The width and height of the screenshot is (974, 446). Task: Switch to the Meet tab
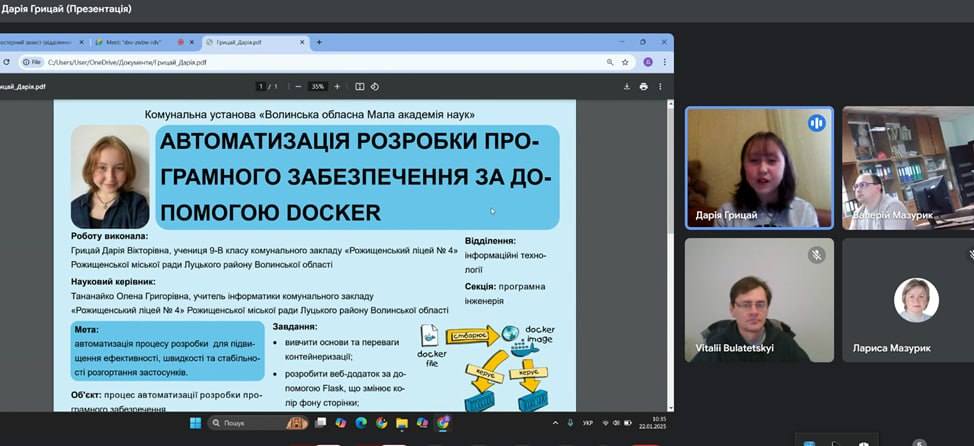point(130,42)
